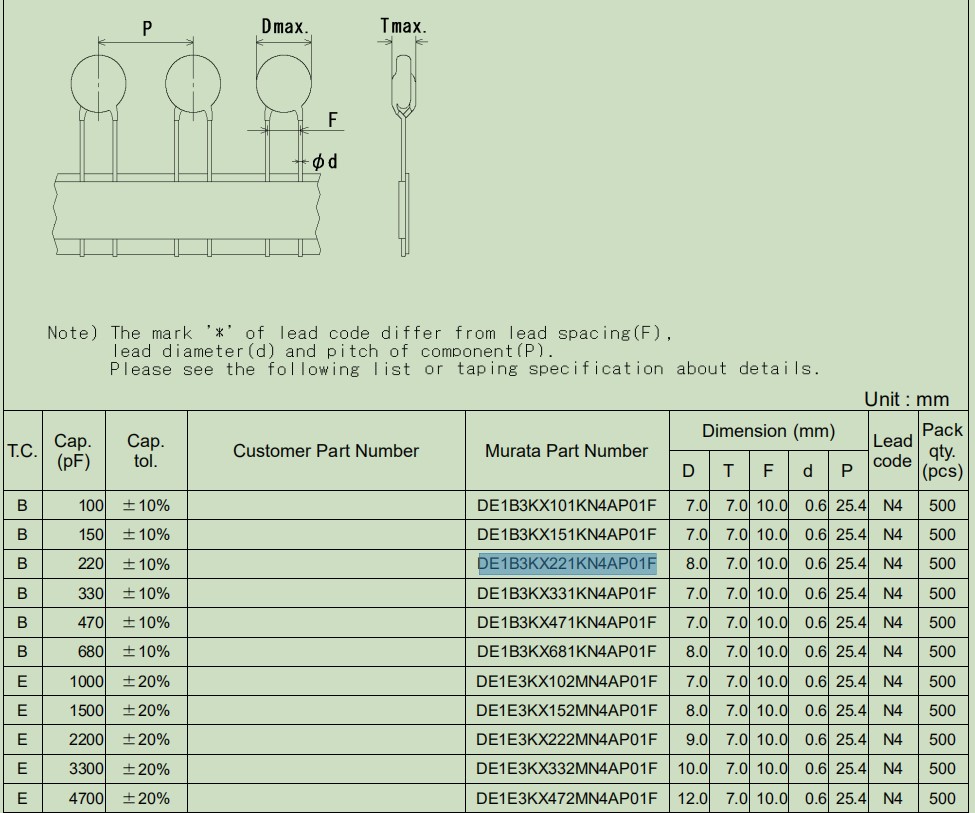Click the 'D' dimension sub-header in the table
The height and width of the screenshot is (813, 975).
tap(688, 472)
